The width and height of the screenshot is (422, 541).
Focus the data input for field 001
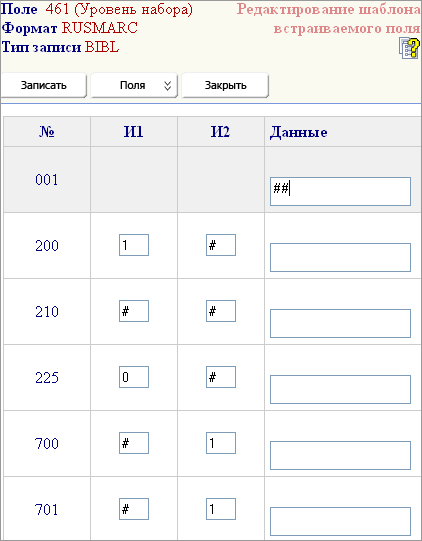click(340, 191)
